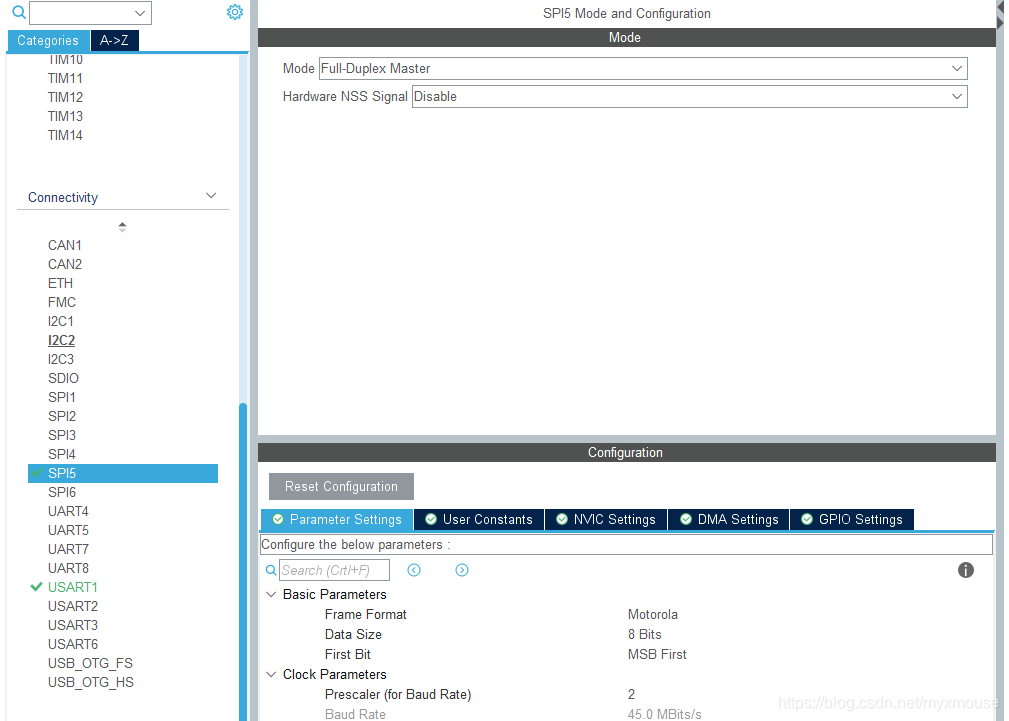This screenshot has height=721, width=1009.
Task: Click the Prescaler value 2
Action: click(631, 694)
